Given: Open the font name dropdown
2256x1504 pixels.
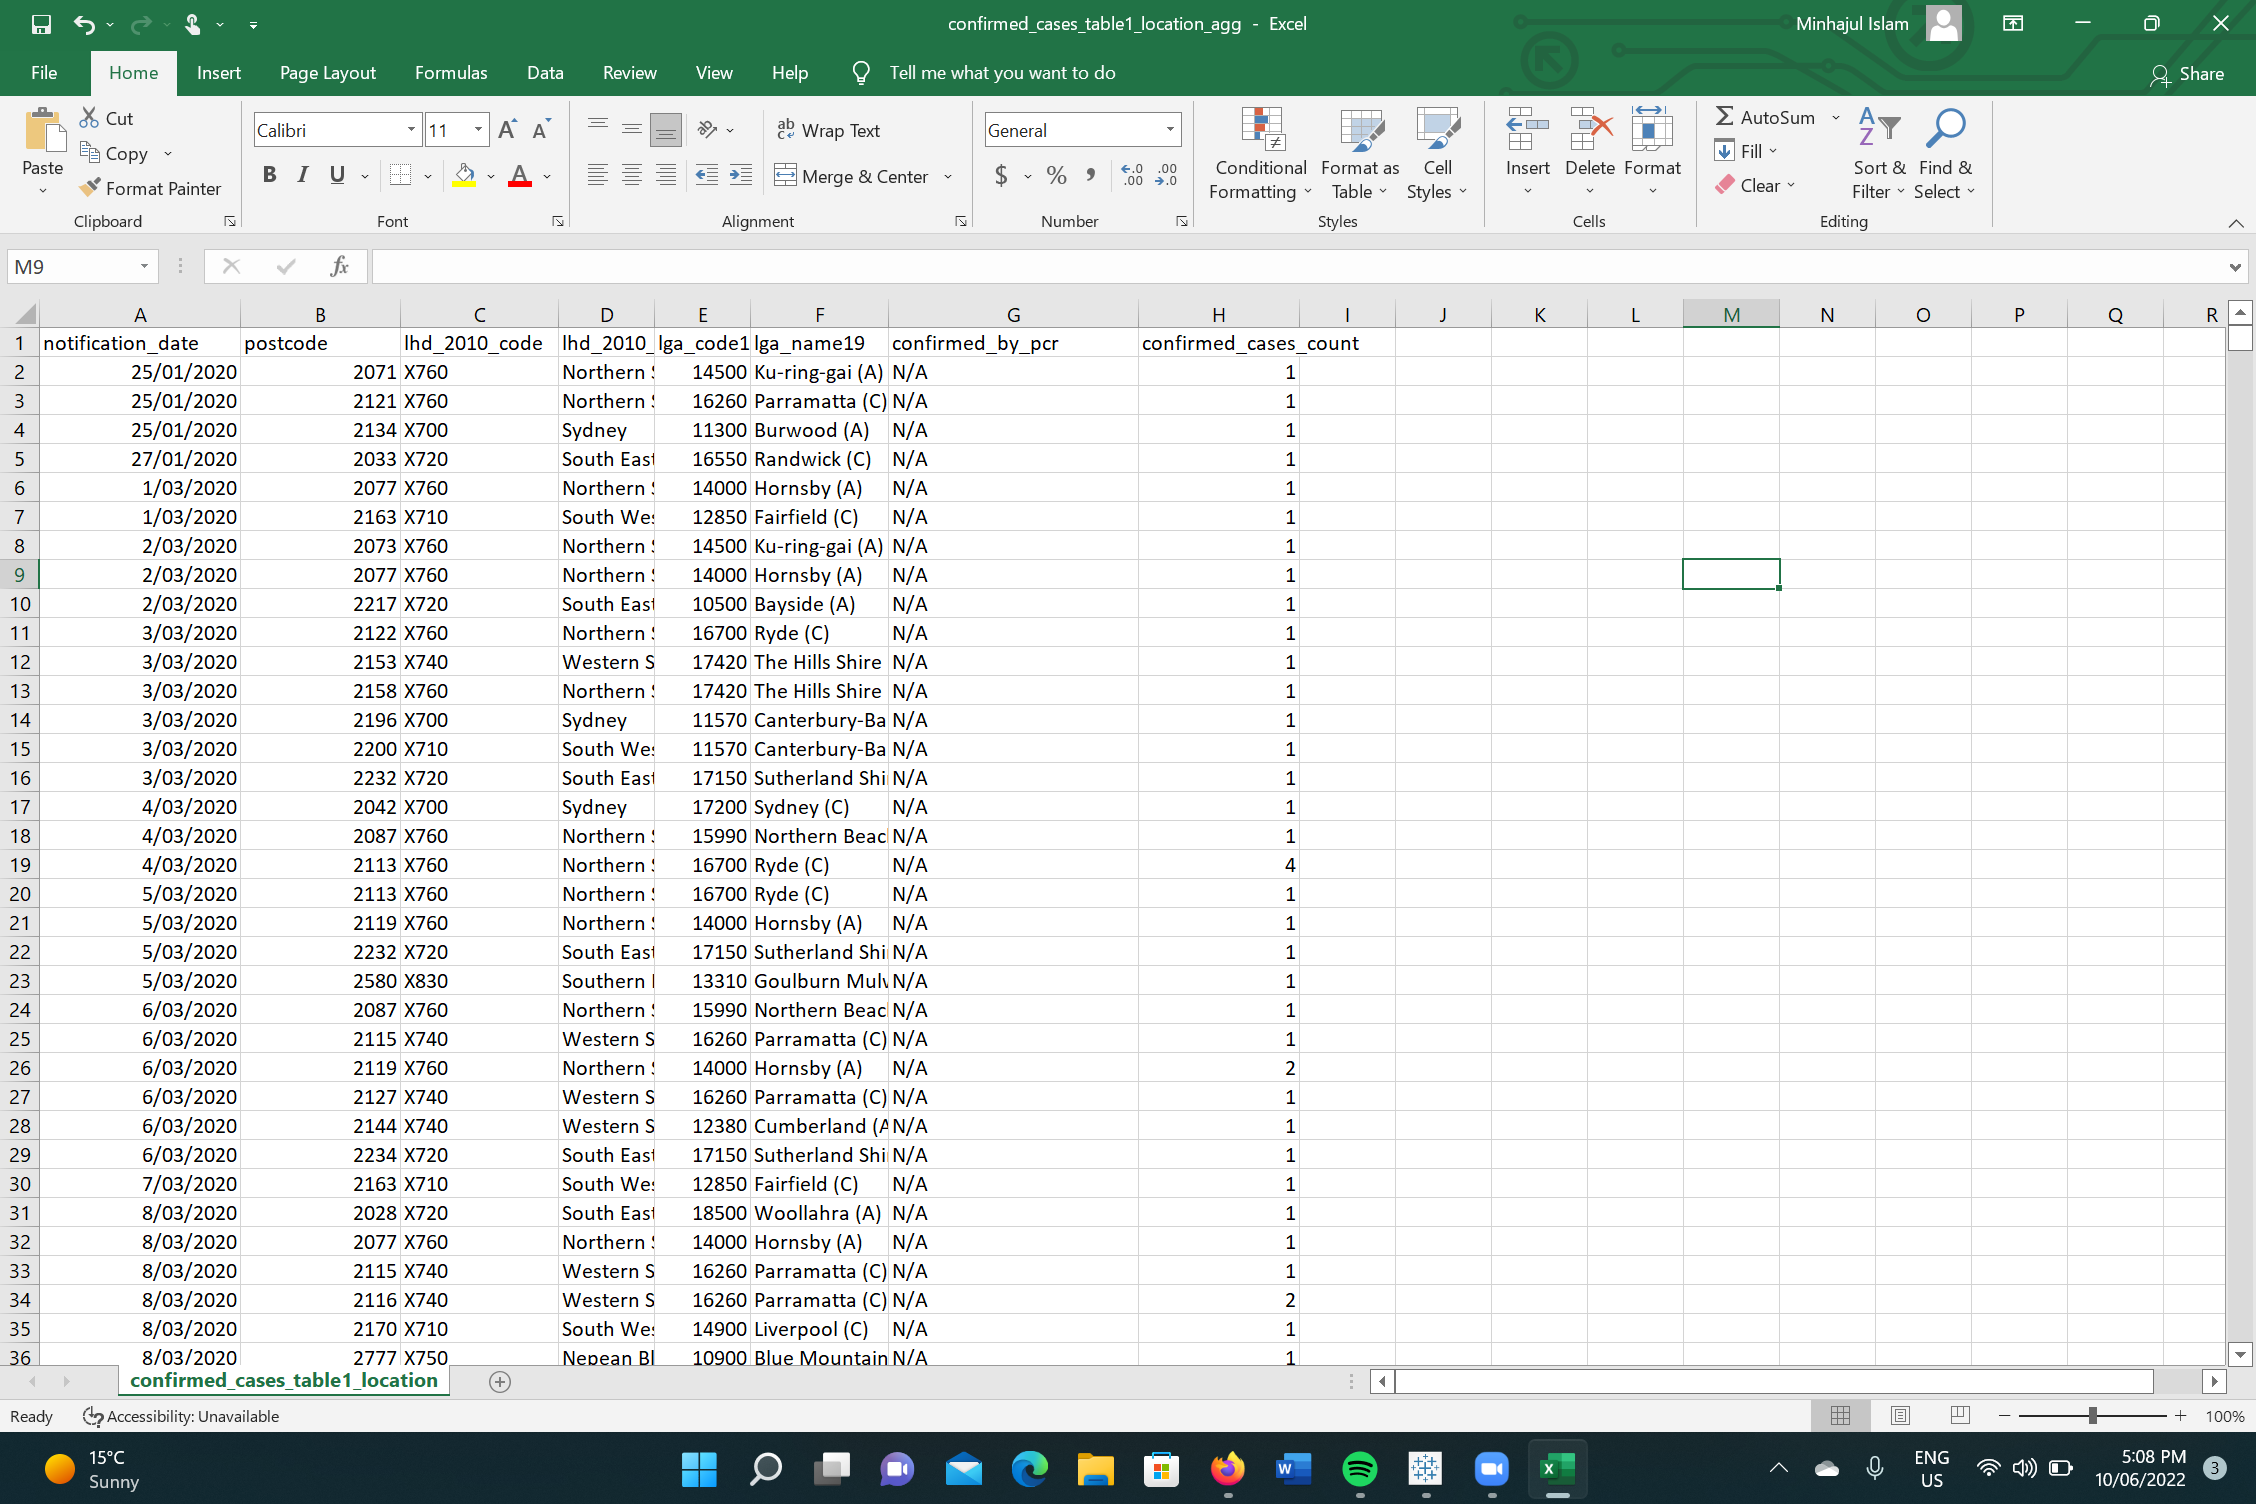Looking at the screenshot, I should tap(411, 130).
